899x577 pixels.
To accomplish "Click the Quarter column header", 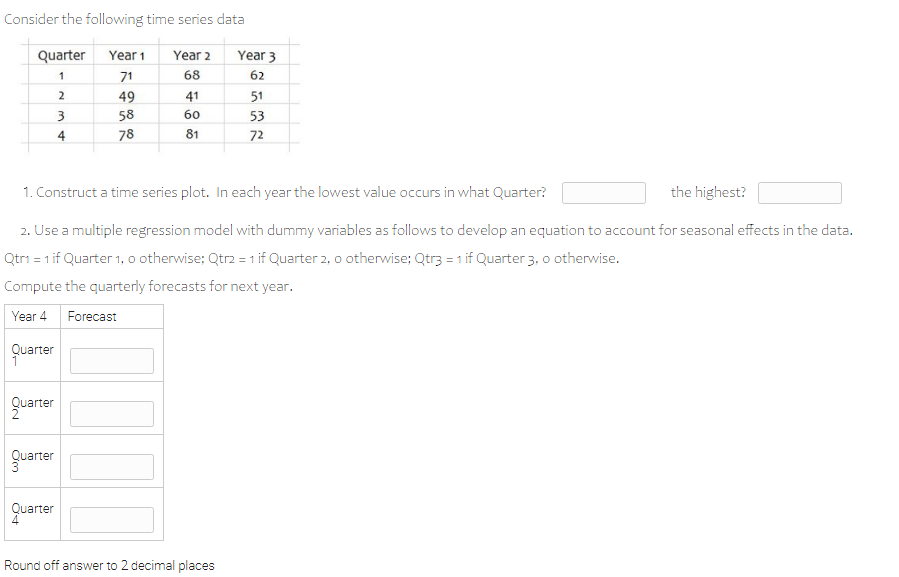I will click(x=61, y=55).
